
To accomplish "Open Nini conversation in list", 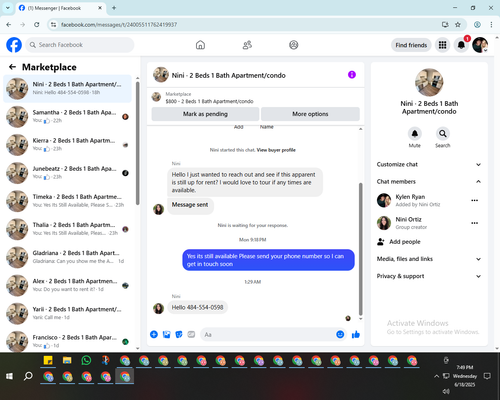I will [67, 88].
